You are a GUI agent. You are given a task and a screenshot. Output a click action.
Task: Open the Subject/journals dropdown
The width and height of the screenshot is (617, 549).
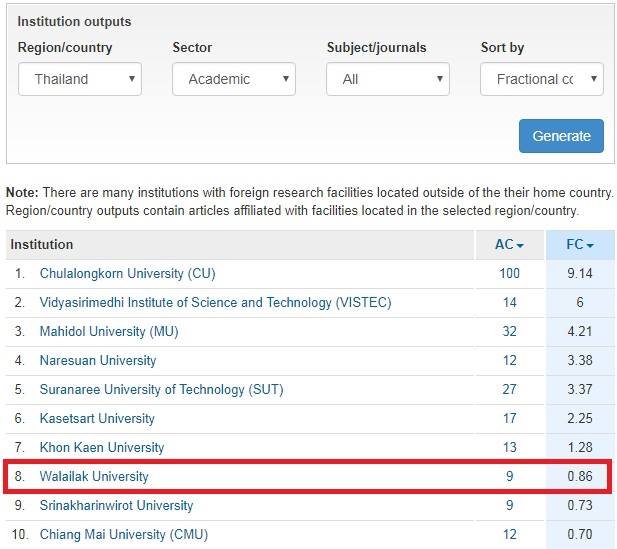[x=388, y=79]
